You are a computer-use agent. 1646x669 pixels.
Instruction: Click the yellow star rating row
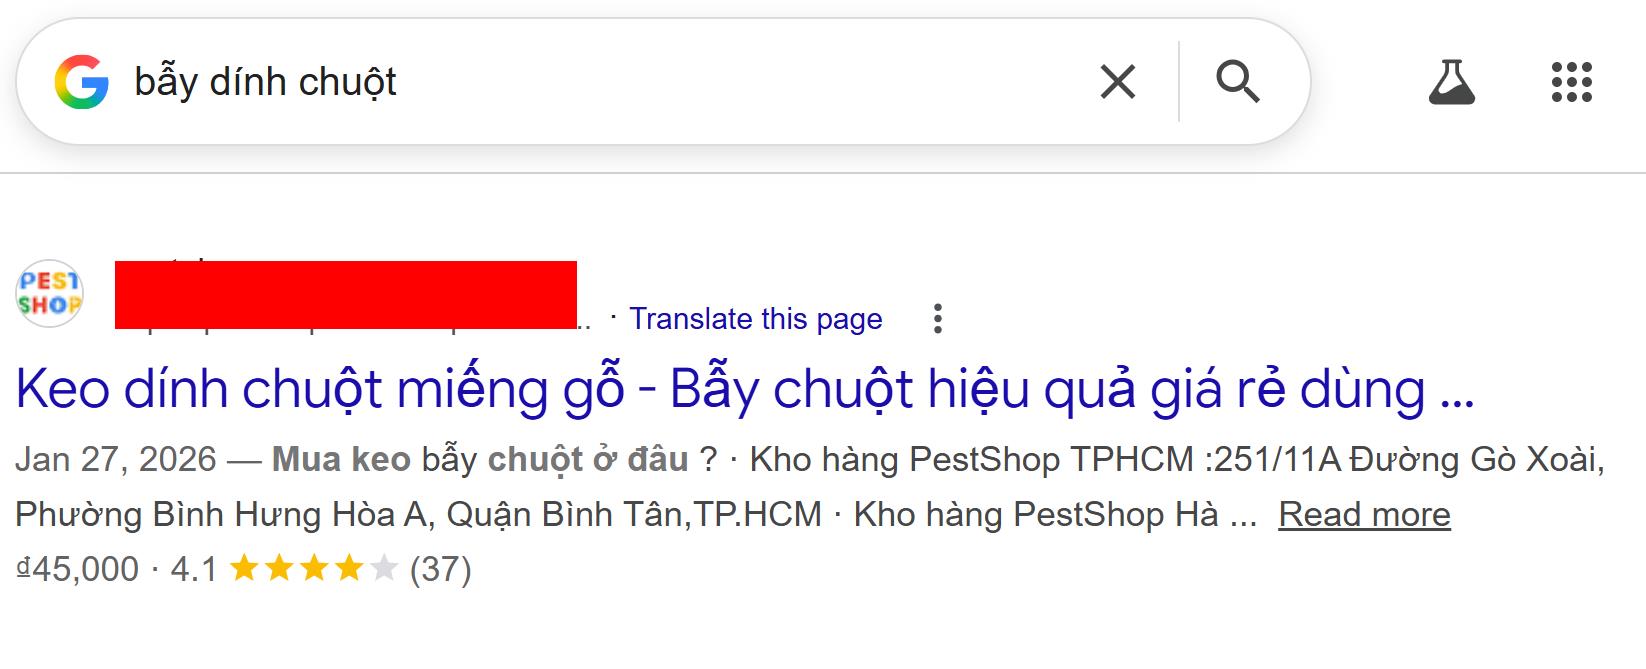(313, 569)
